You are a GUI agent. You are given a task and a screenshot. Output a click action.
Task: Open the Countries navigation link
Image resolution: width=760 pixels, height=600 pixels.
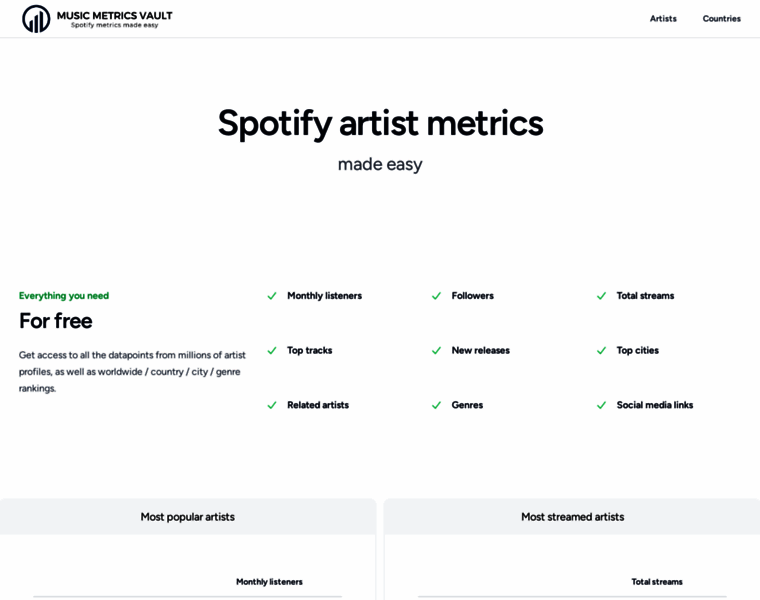pyautogui.click(x=721, y=18)
